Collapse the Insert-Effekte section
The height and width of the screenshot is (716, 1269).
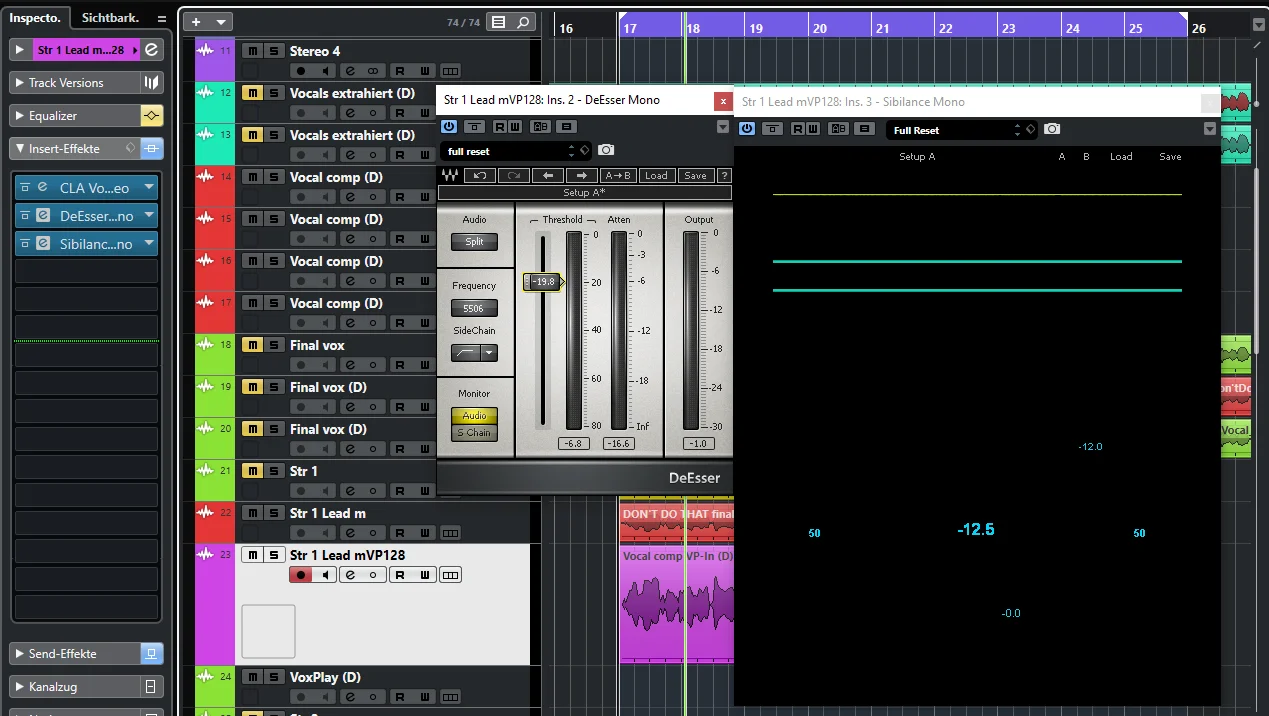coord(20,149)
